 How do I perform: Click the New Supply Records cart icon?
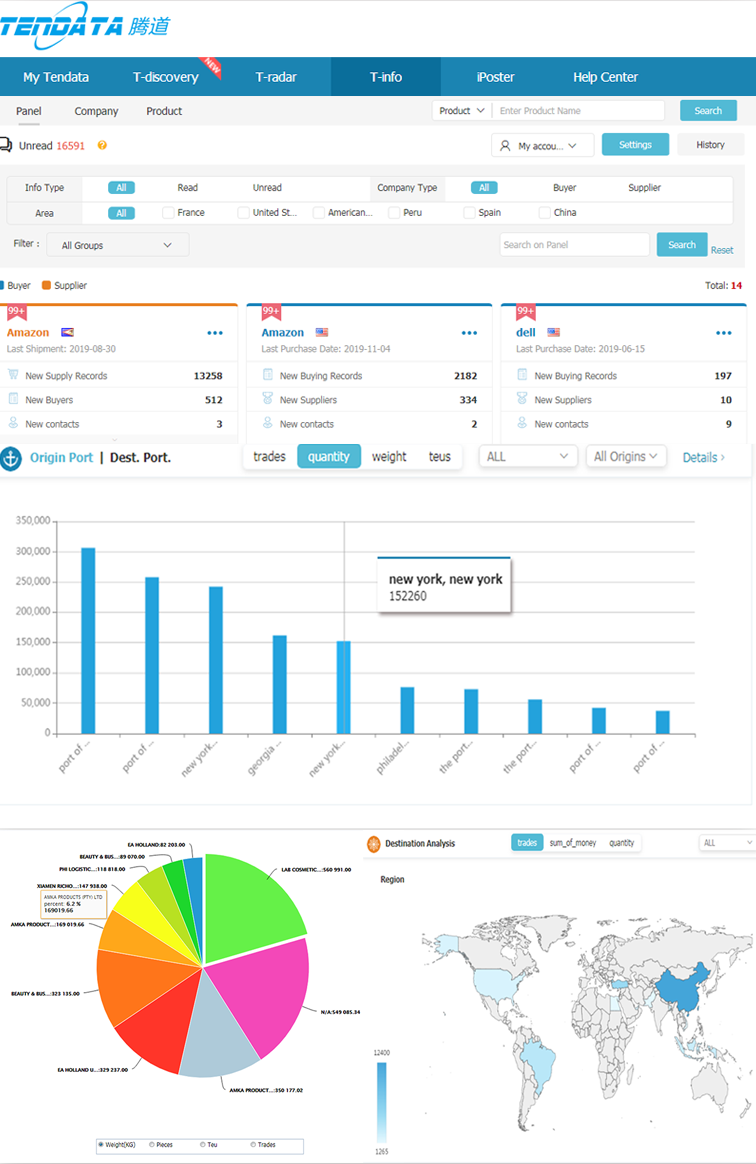[13, 375]
